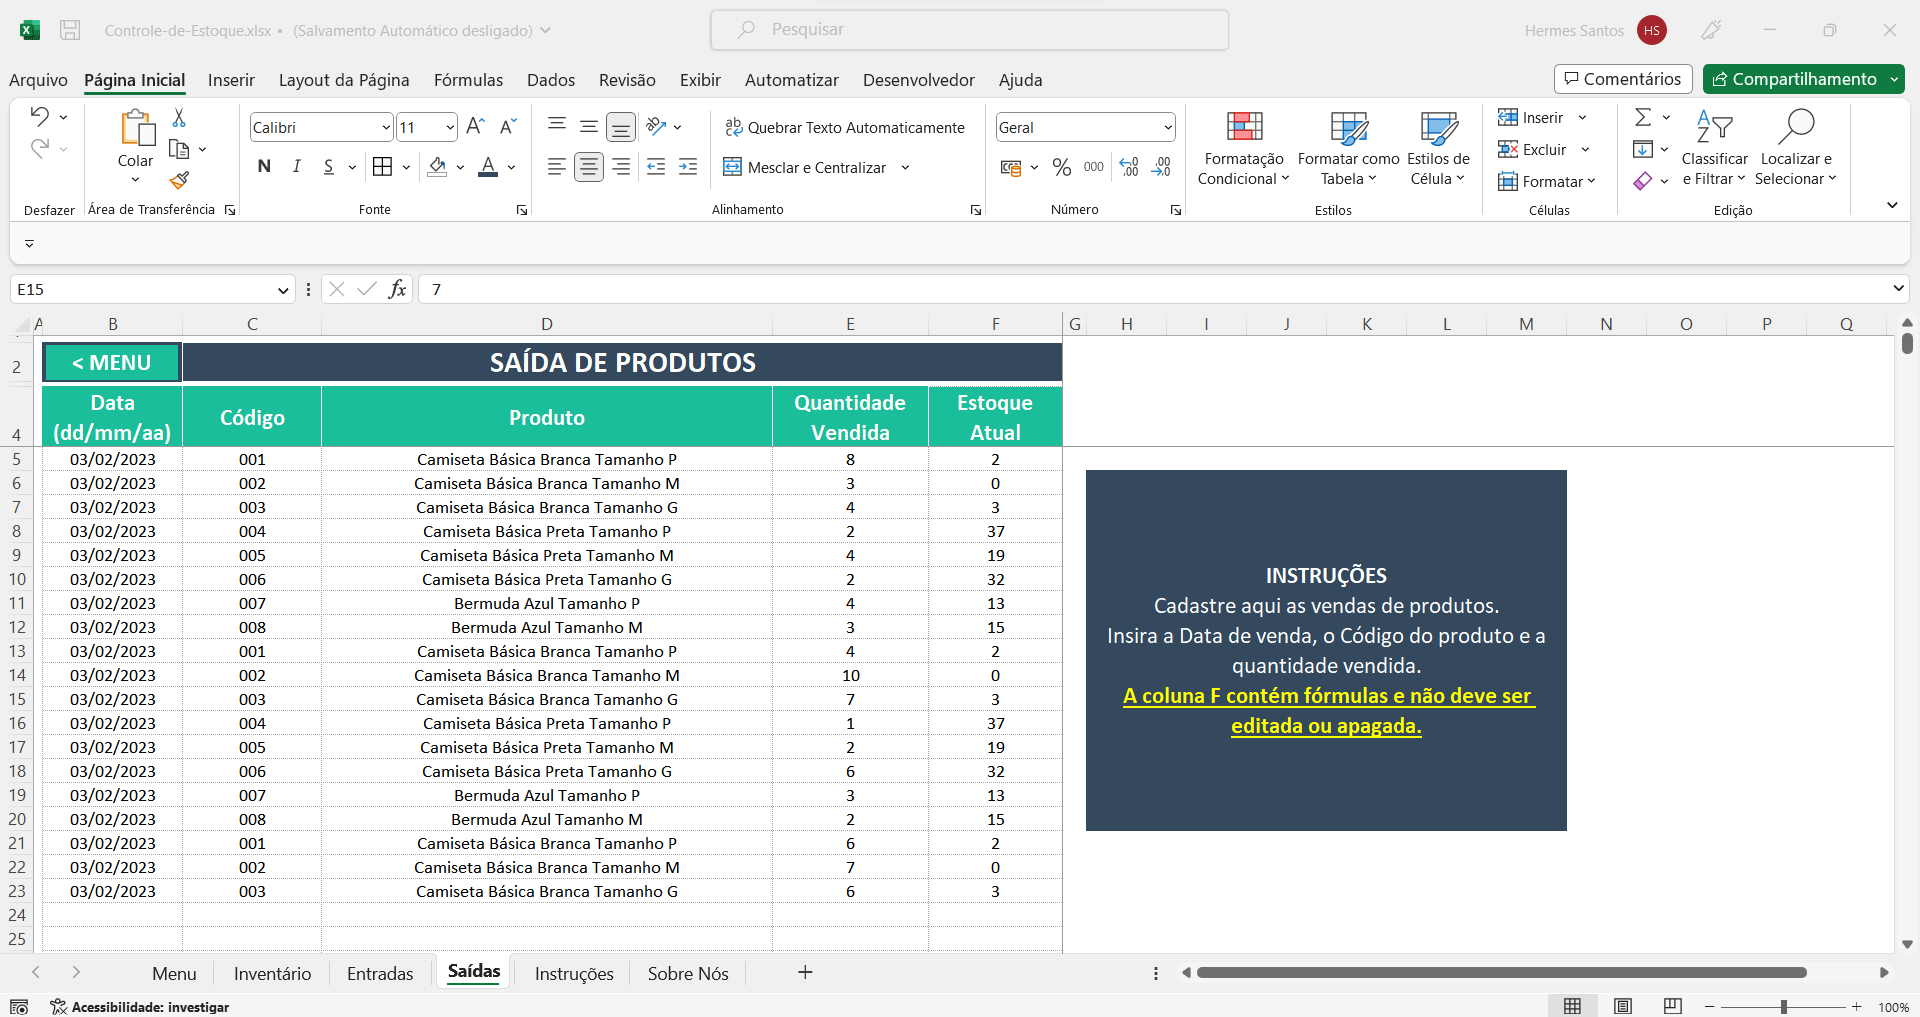Toggle Bottom vertical alignment

tap(621, 126)
